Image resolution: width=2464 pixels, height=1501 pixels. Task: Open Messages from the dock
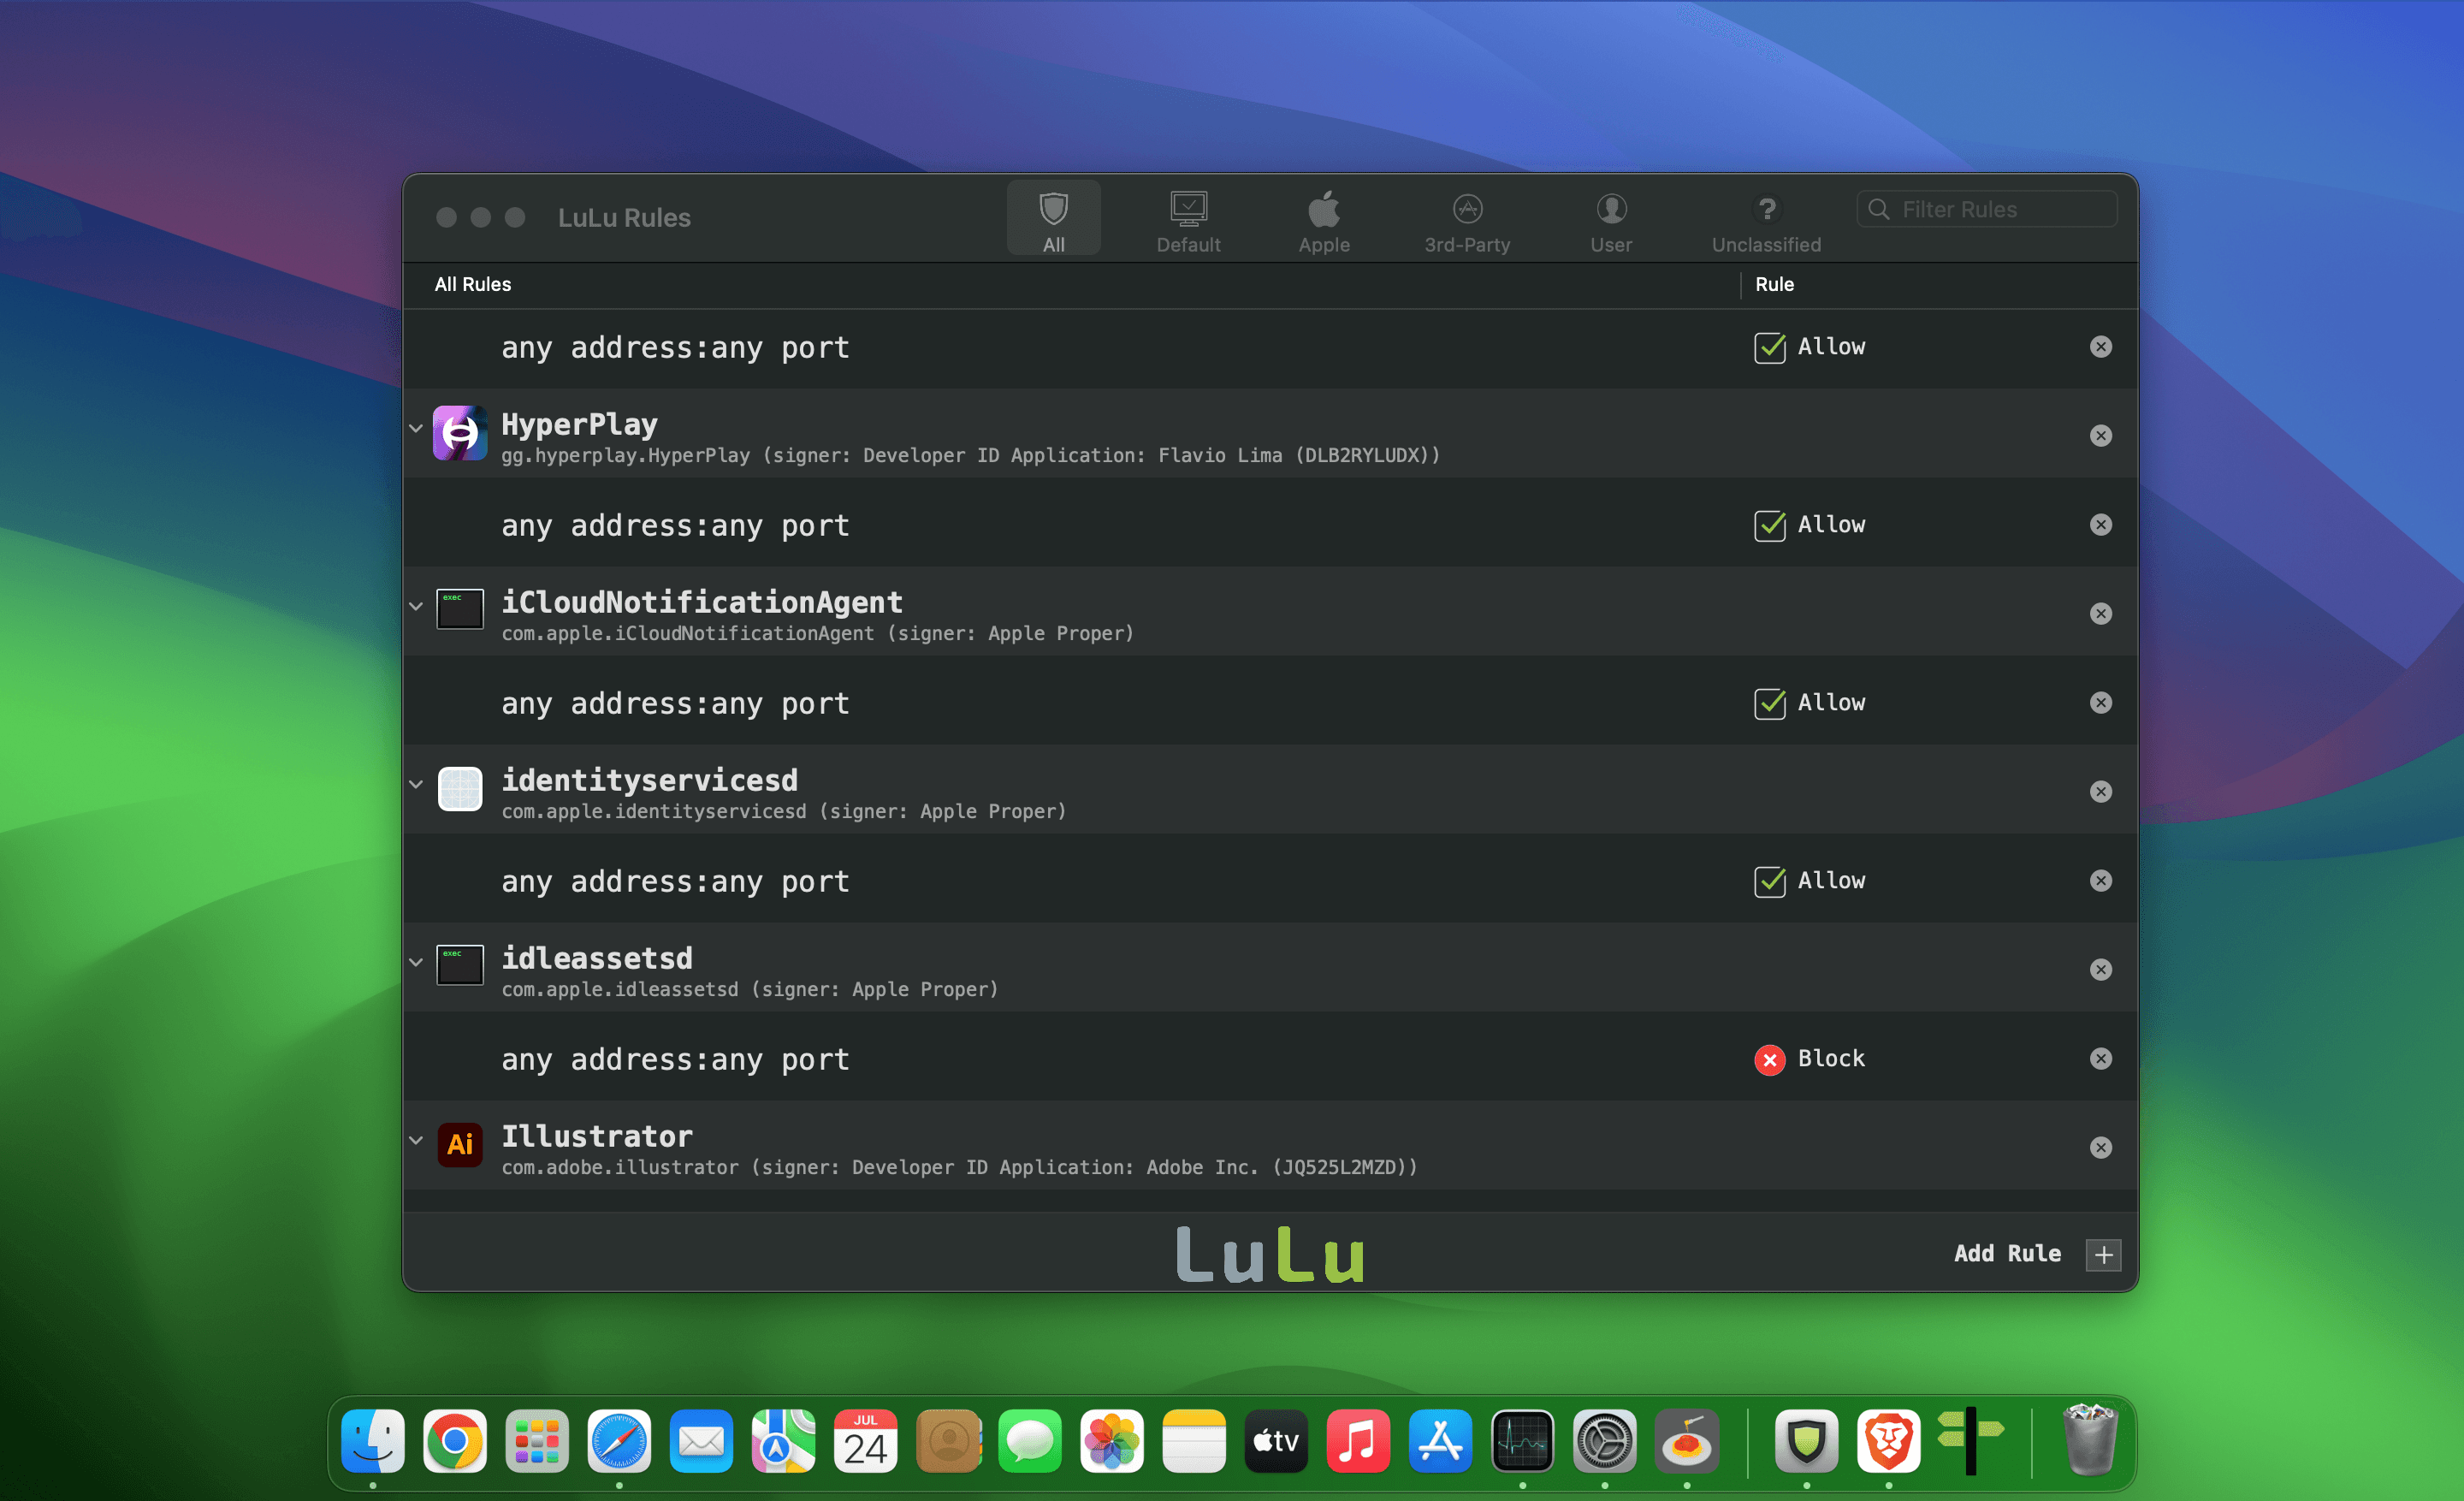(1029, 1441)
